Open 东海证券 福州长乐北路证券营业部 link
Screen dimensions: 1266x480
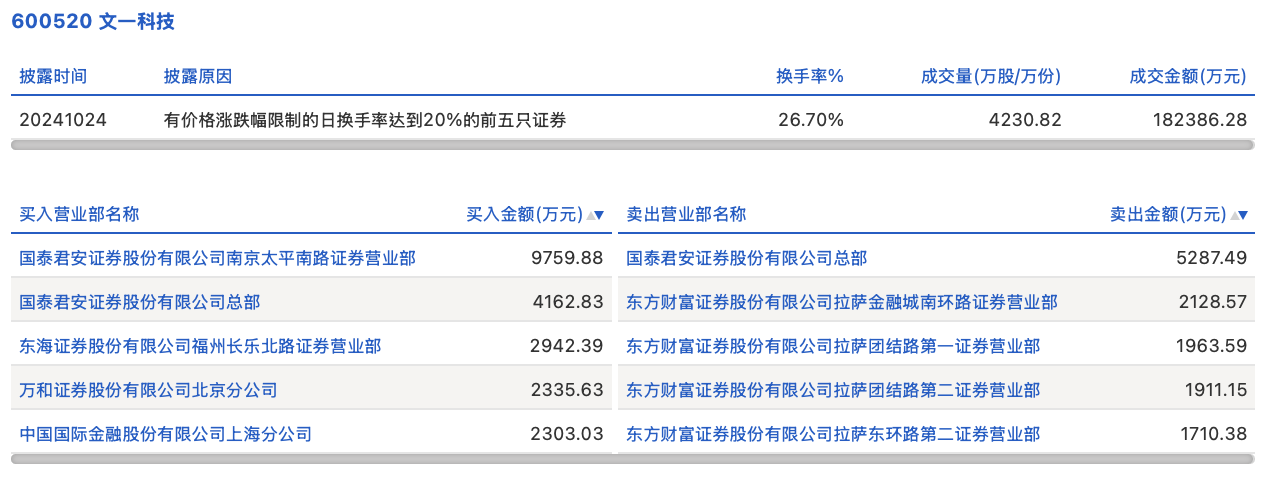[200, 346]
